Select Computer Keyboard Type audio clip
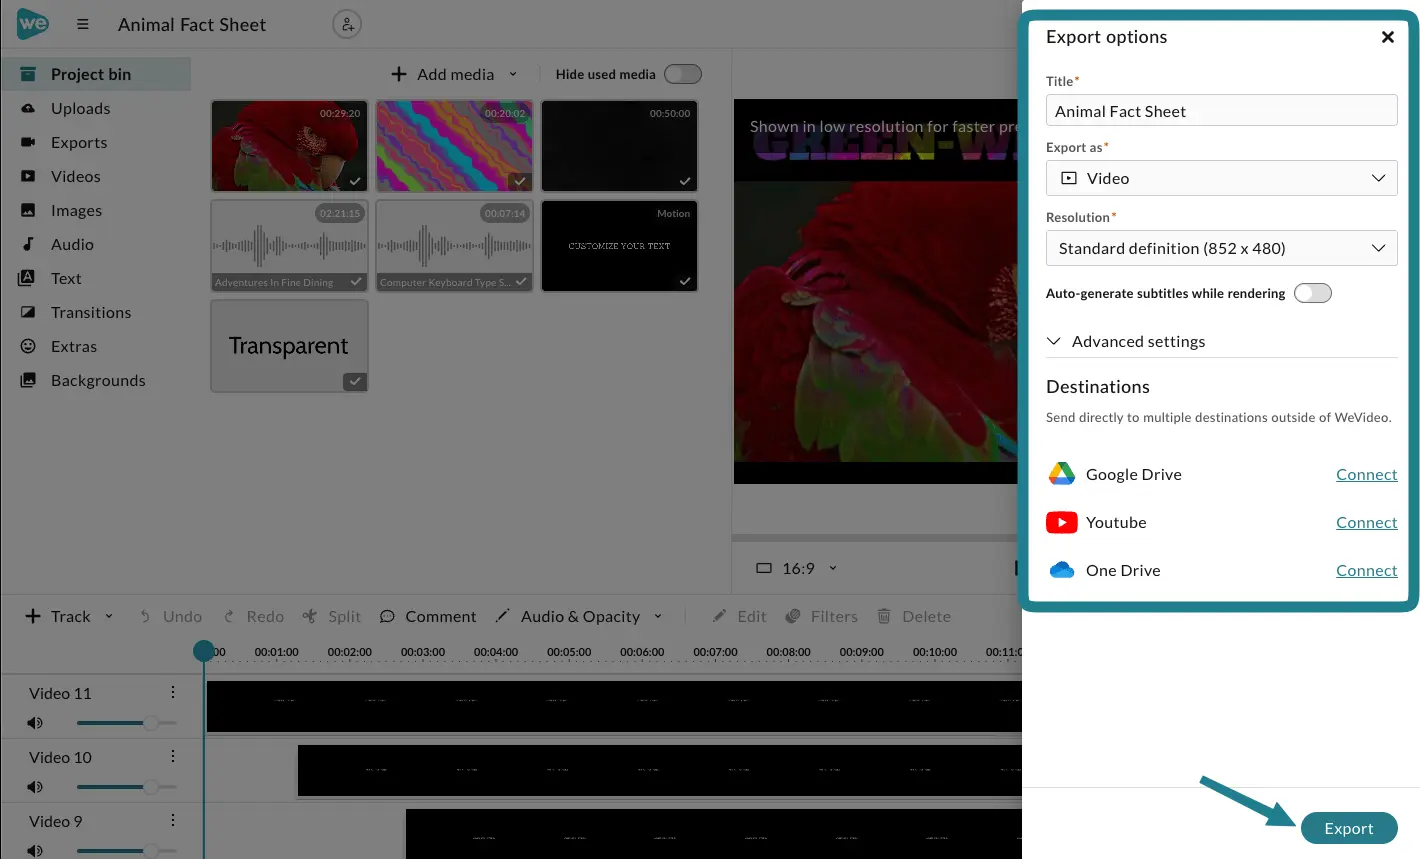The image size is (1420, 859). coord(454,246)
